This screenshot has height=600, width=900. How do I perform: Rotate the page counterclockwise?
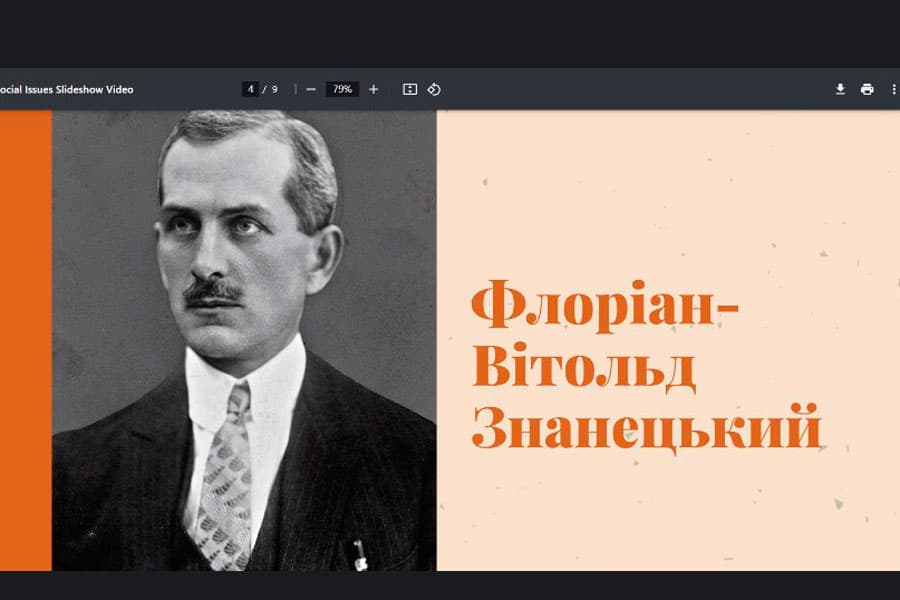[x=434, y=88]
